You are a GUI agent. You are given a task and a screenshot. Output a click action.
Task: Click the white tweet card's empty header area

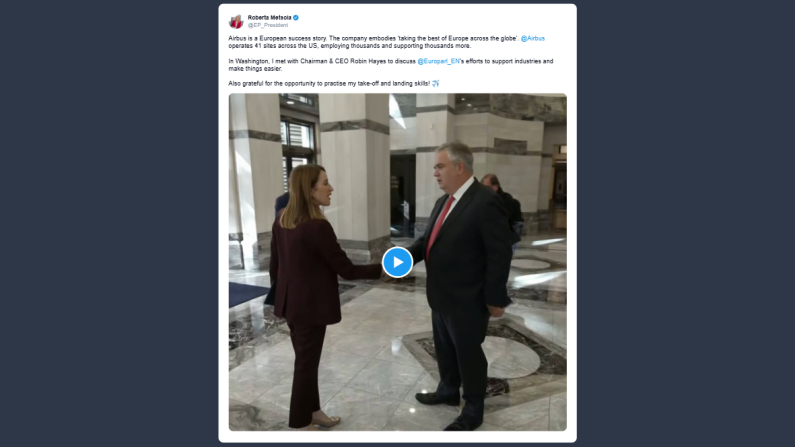pos(431,20)
